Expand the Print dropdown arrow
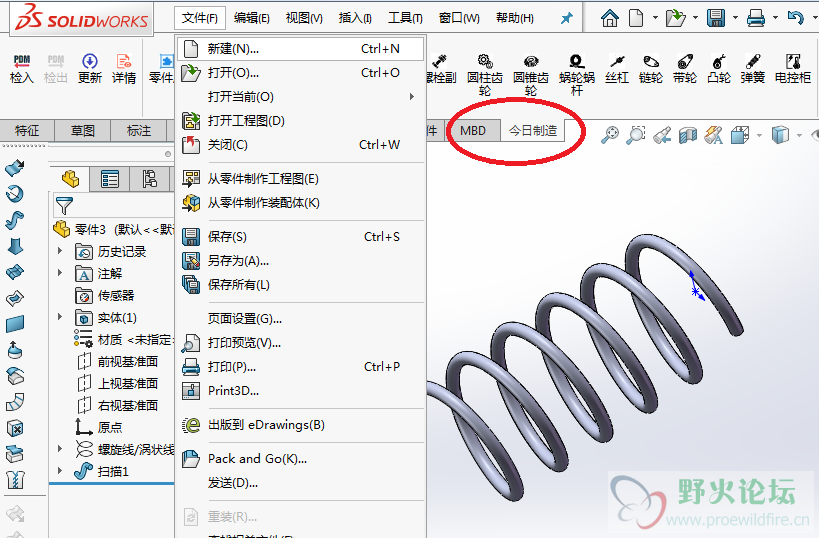This screenshot has width=819, height=538. (775, 18)
